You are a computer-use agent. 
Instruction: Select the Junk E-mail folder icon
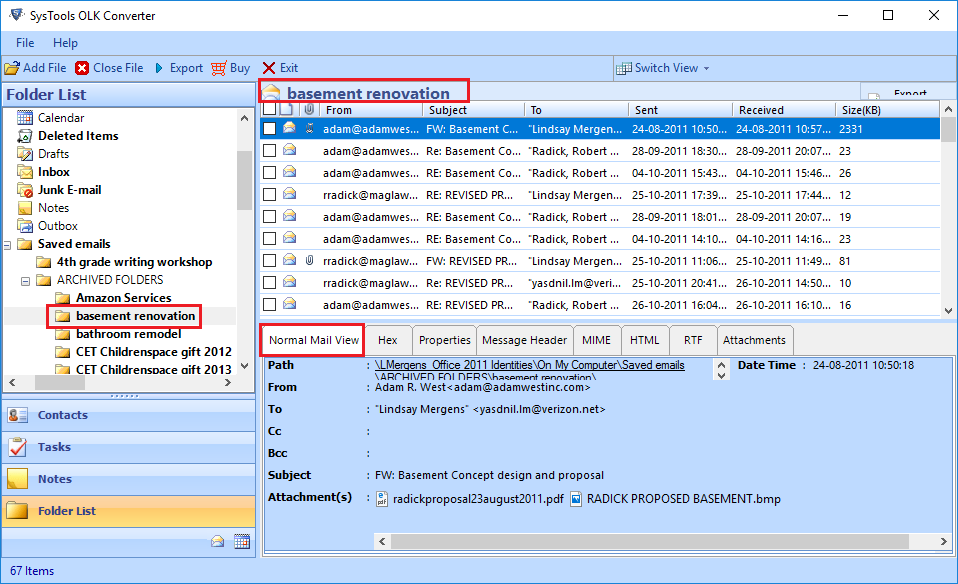(x=25, y=190)
